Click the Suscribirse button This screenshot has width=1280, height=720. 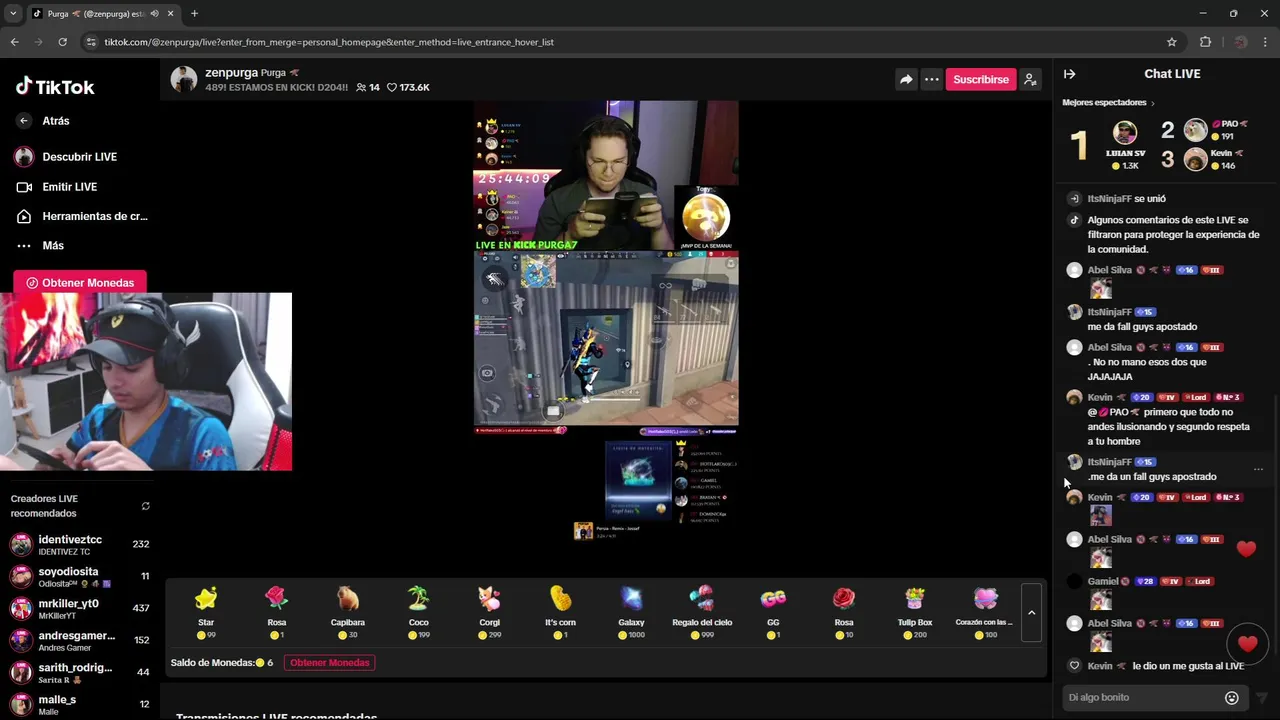tap(981, 79)
